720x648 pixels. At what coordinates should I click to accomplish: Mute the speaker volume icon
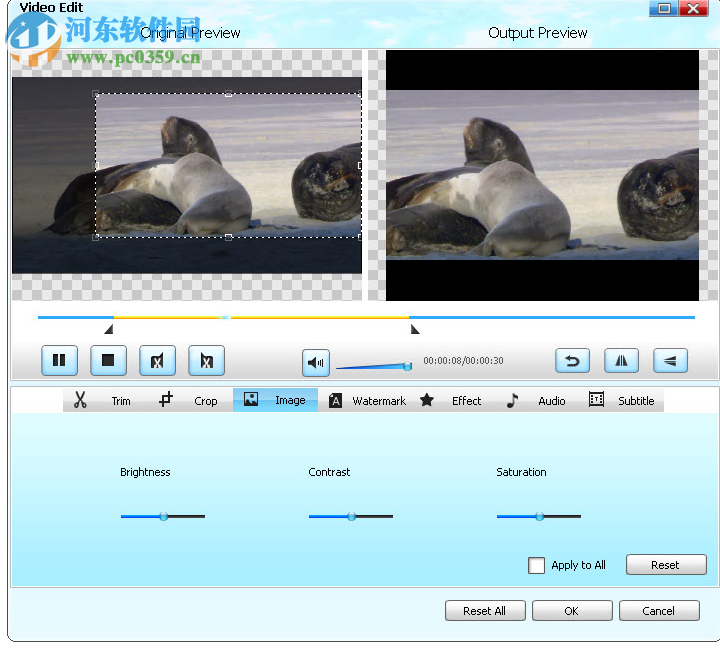pyautogui.click(x=315, y=363)
